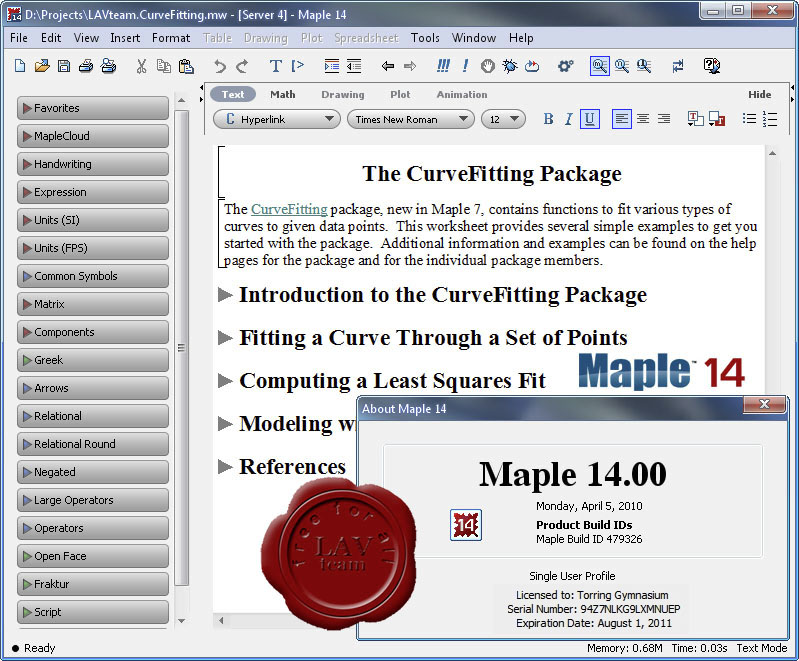Expand the Favorites palette
Image resolution: width=799 pixels, height=661 pixels.
(x=93, y=108)
